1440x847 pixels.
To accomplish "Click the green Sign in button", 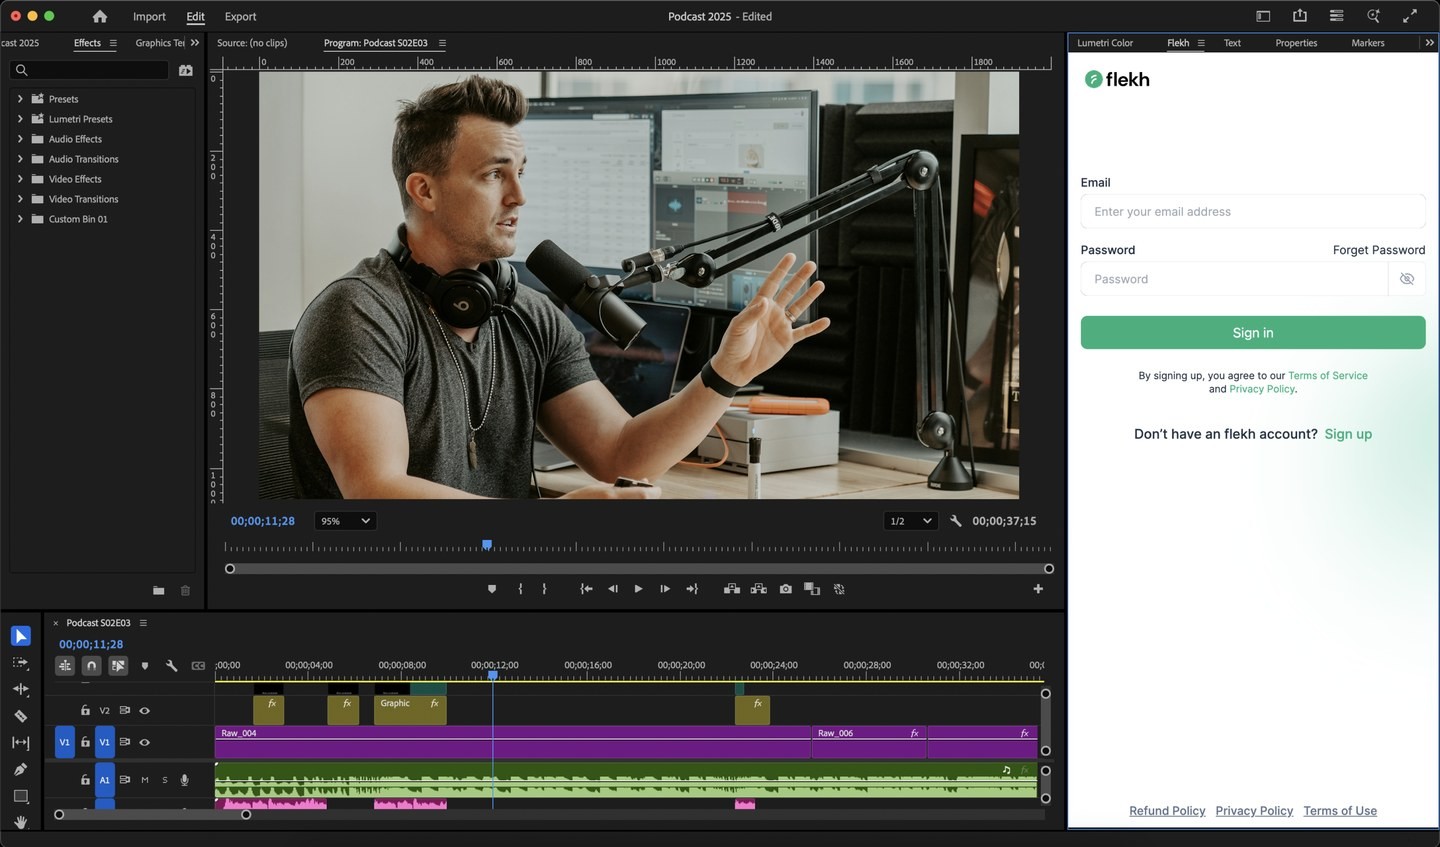I will [x=1253, y=333].
